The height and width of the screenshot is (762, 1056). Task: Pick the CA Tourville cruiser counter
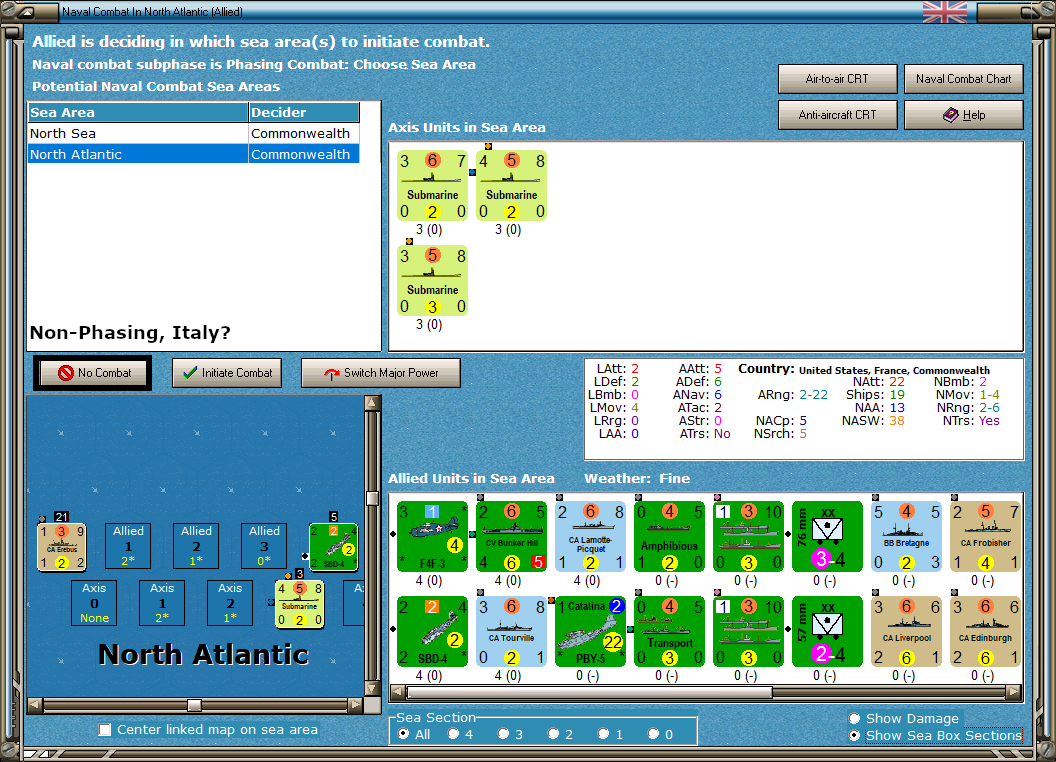tap(511, 631)
